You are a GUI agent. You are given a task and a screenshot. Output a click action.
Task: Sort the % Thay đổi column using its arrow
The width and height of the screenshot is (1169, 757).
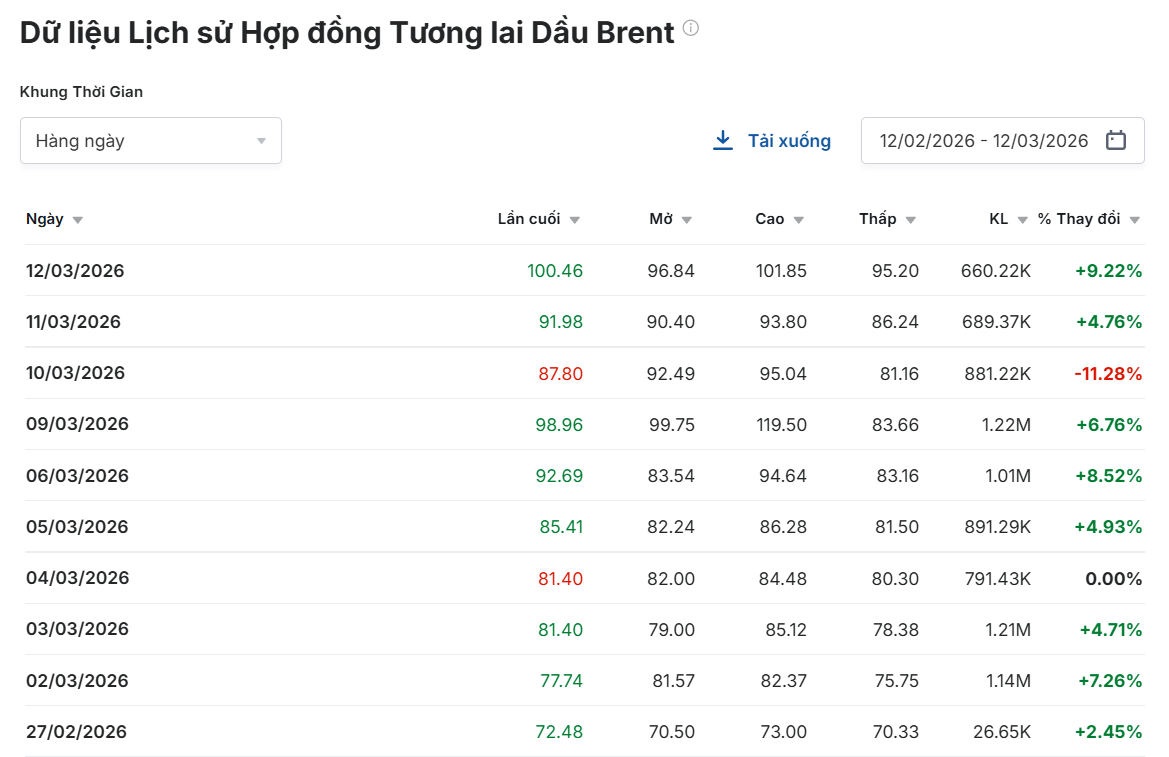[1133, 219]
